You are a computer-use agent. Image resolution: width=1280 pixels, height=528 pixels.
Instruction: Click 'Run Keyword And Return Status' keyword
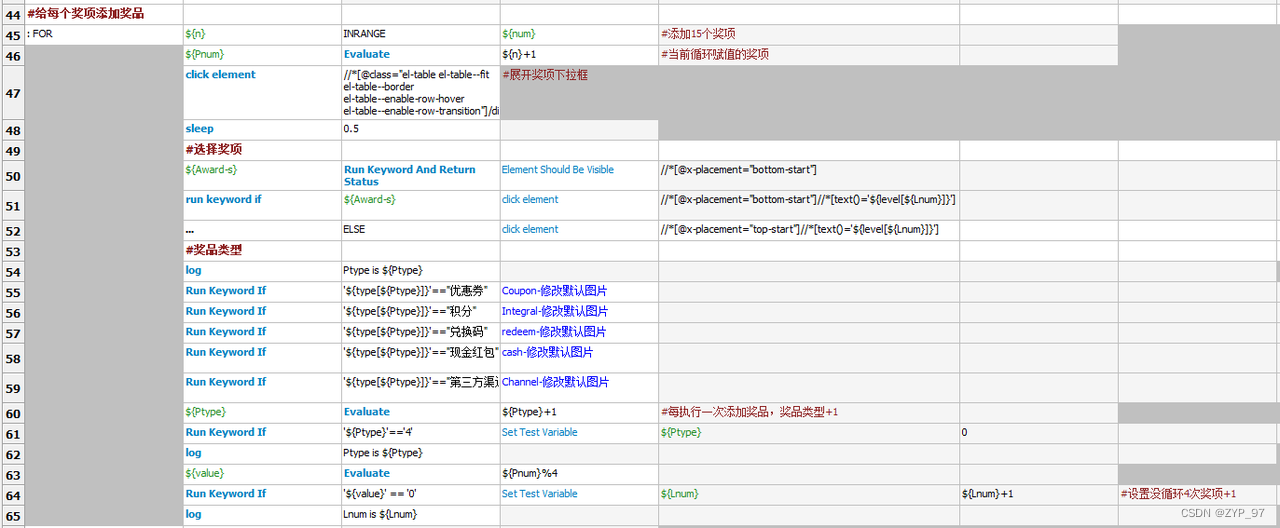(x=420, y=175)
